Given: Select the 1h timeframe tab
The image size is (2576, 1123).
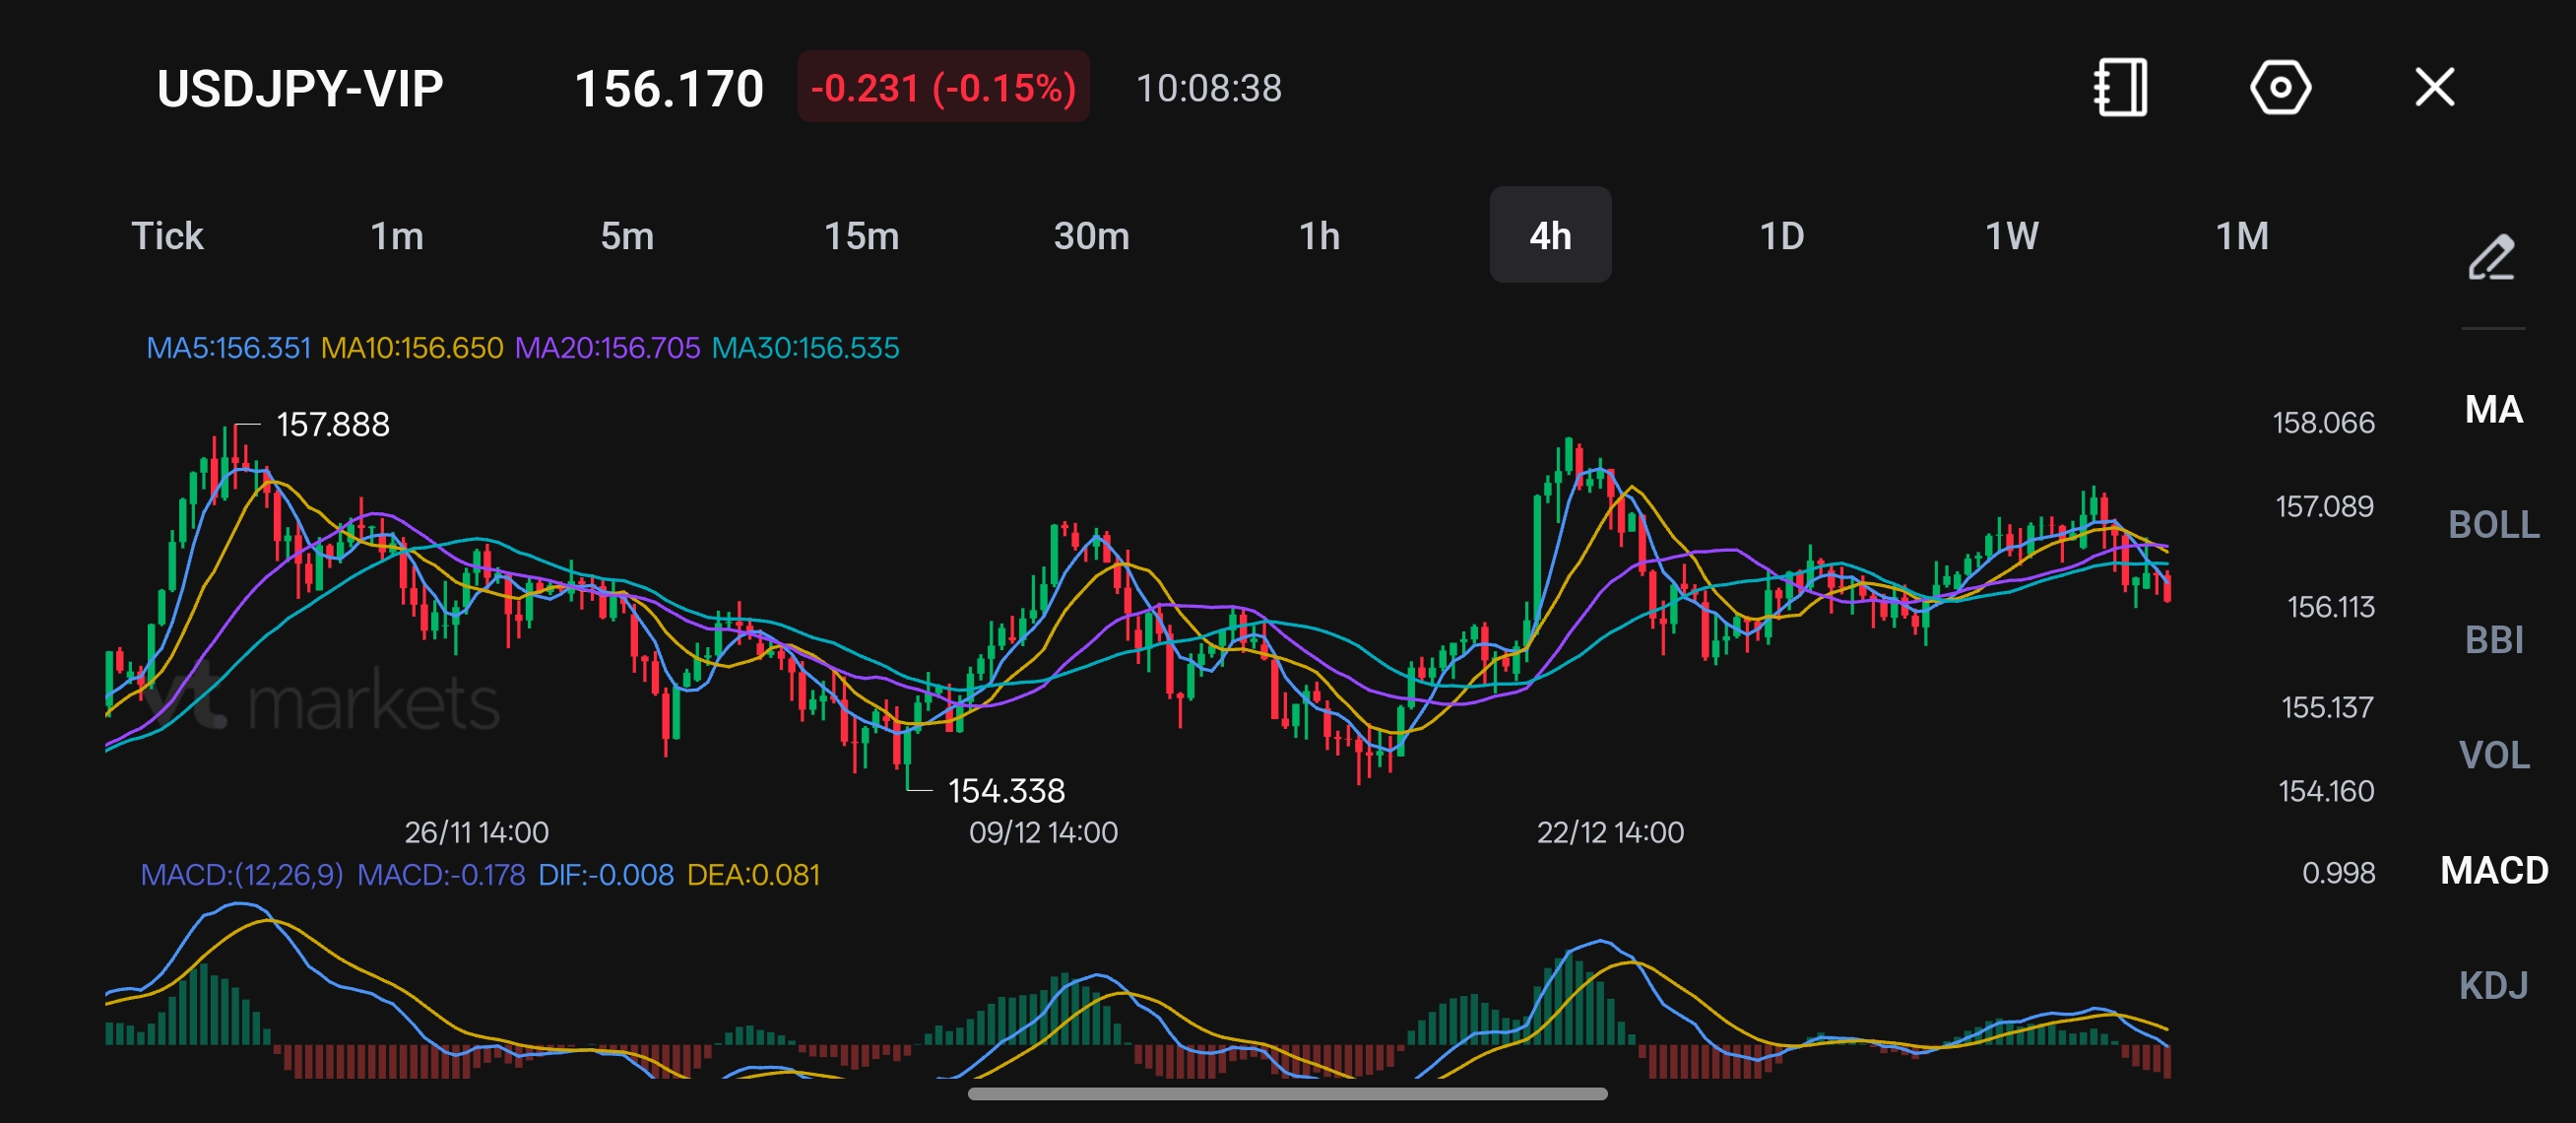Looking at the screenshot, I should pyautogui.click(x=1319, y=236).
